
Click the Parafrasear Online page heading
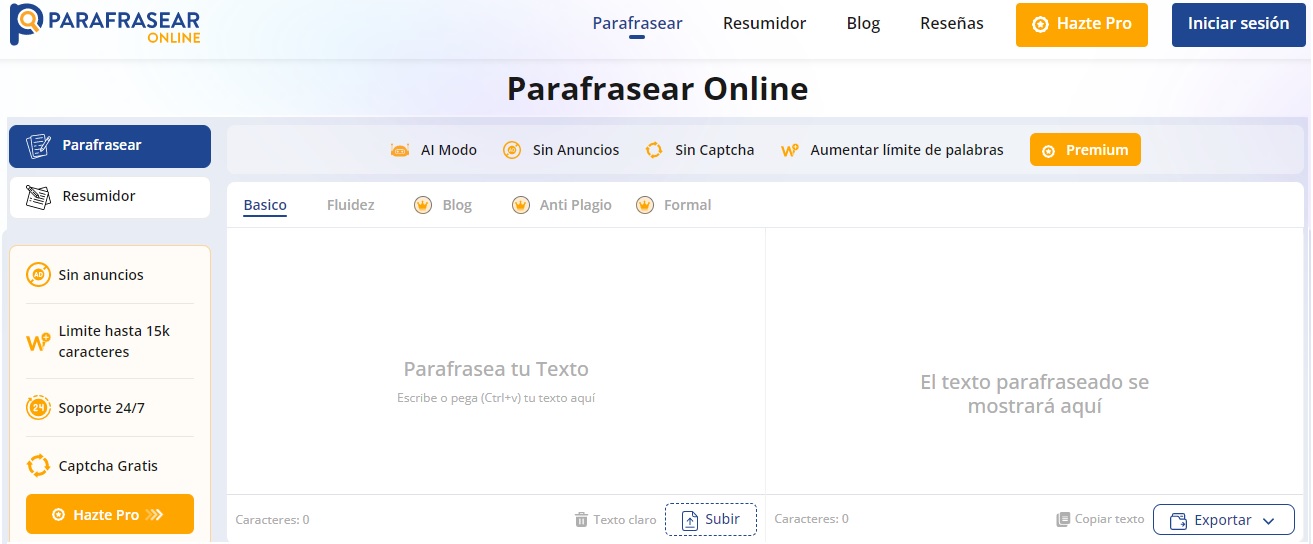pos(657,89)
